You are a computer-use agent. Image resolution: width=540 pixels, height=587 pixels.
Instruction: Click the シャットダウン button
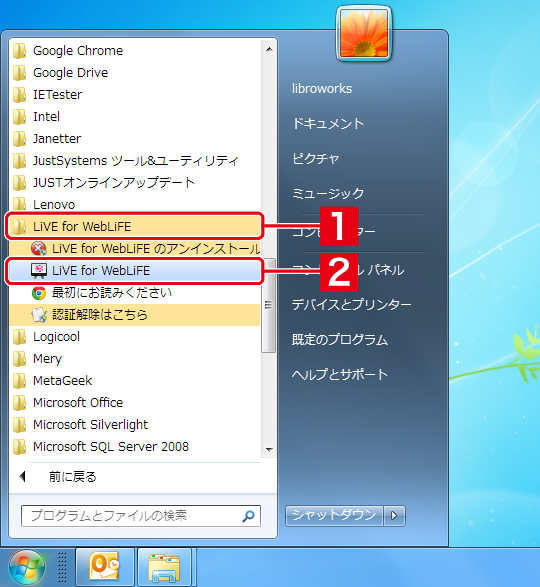click(334, 516)
